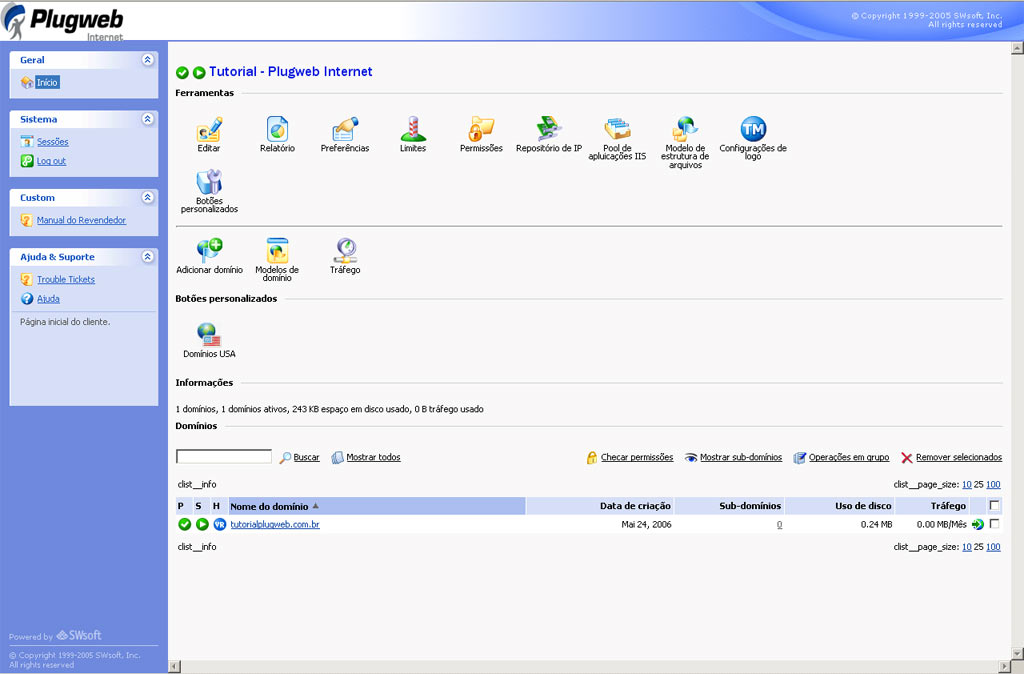Viewport: 1024px width, 674px height.
Task: Click the Manual do Revendedor icon
Action: click(27, 220)
